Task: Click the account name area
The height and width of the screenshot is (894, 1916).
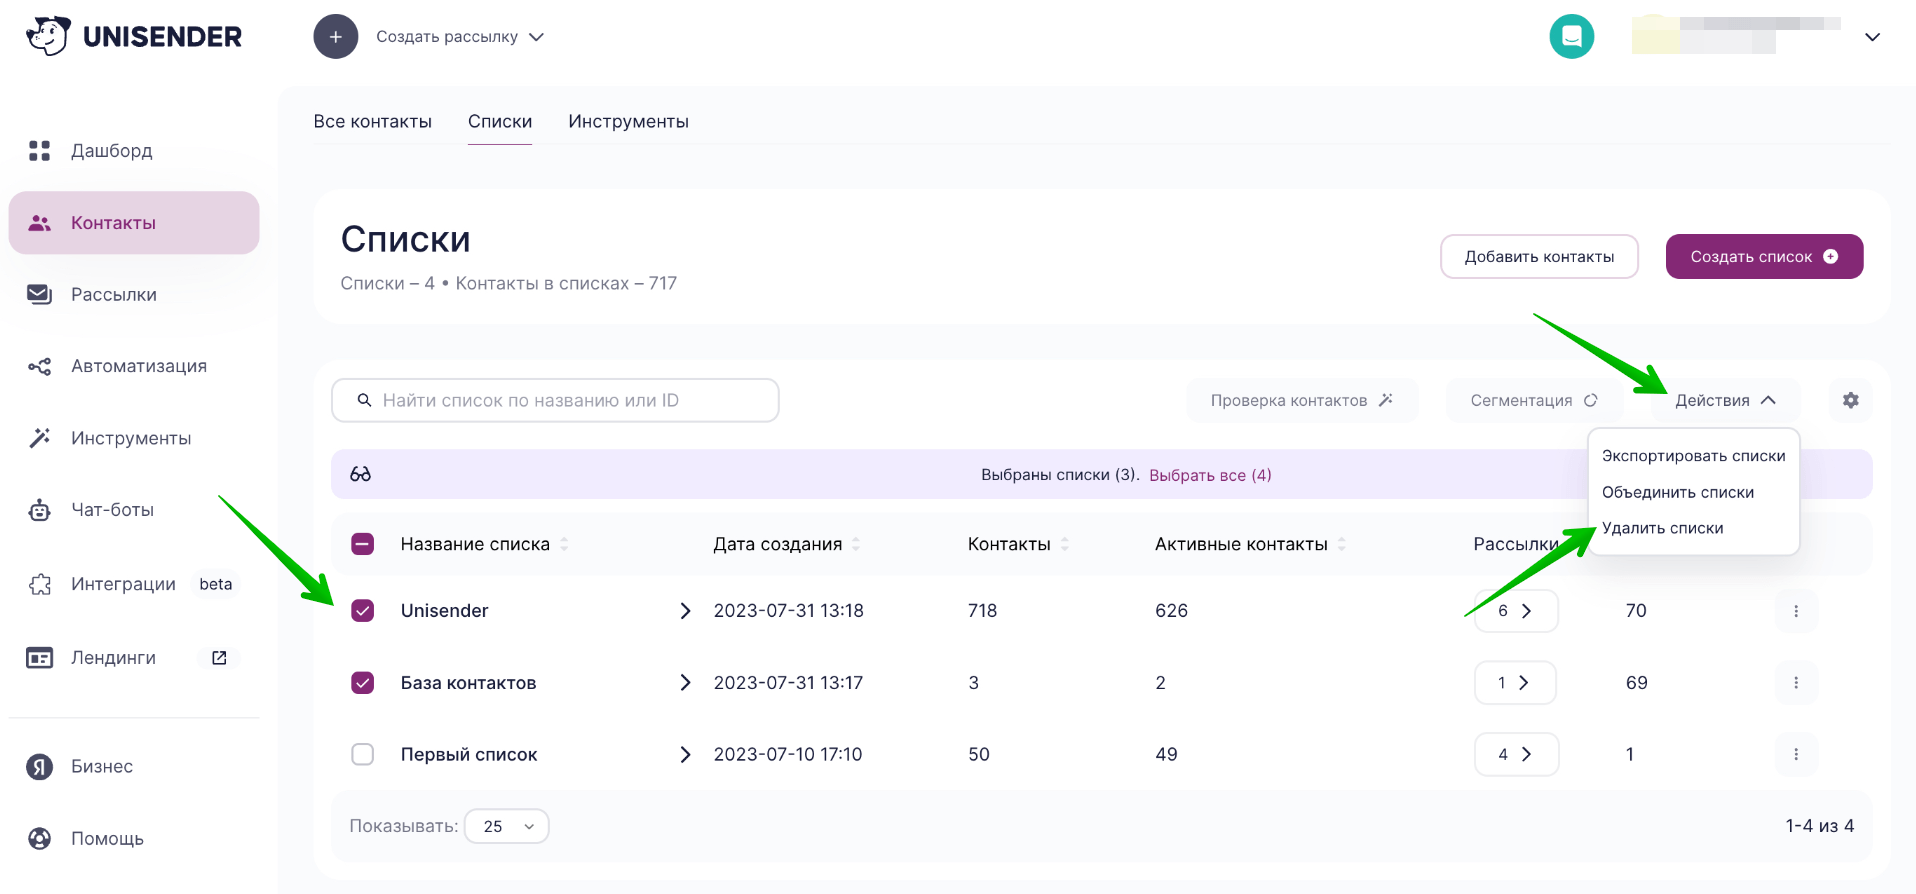Action: tap(1736, 35)
